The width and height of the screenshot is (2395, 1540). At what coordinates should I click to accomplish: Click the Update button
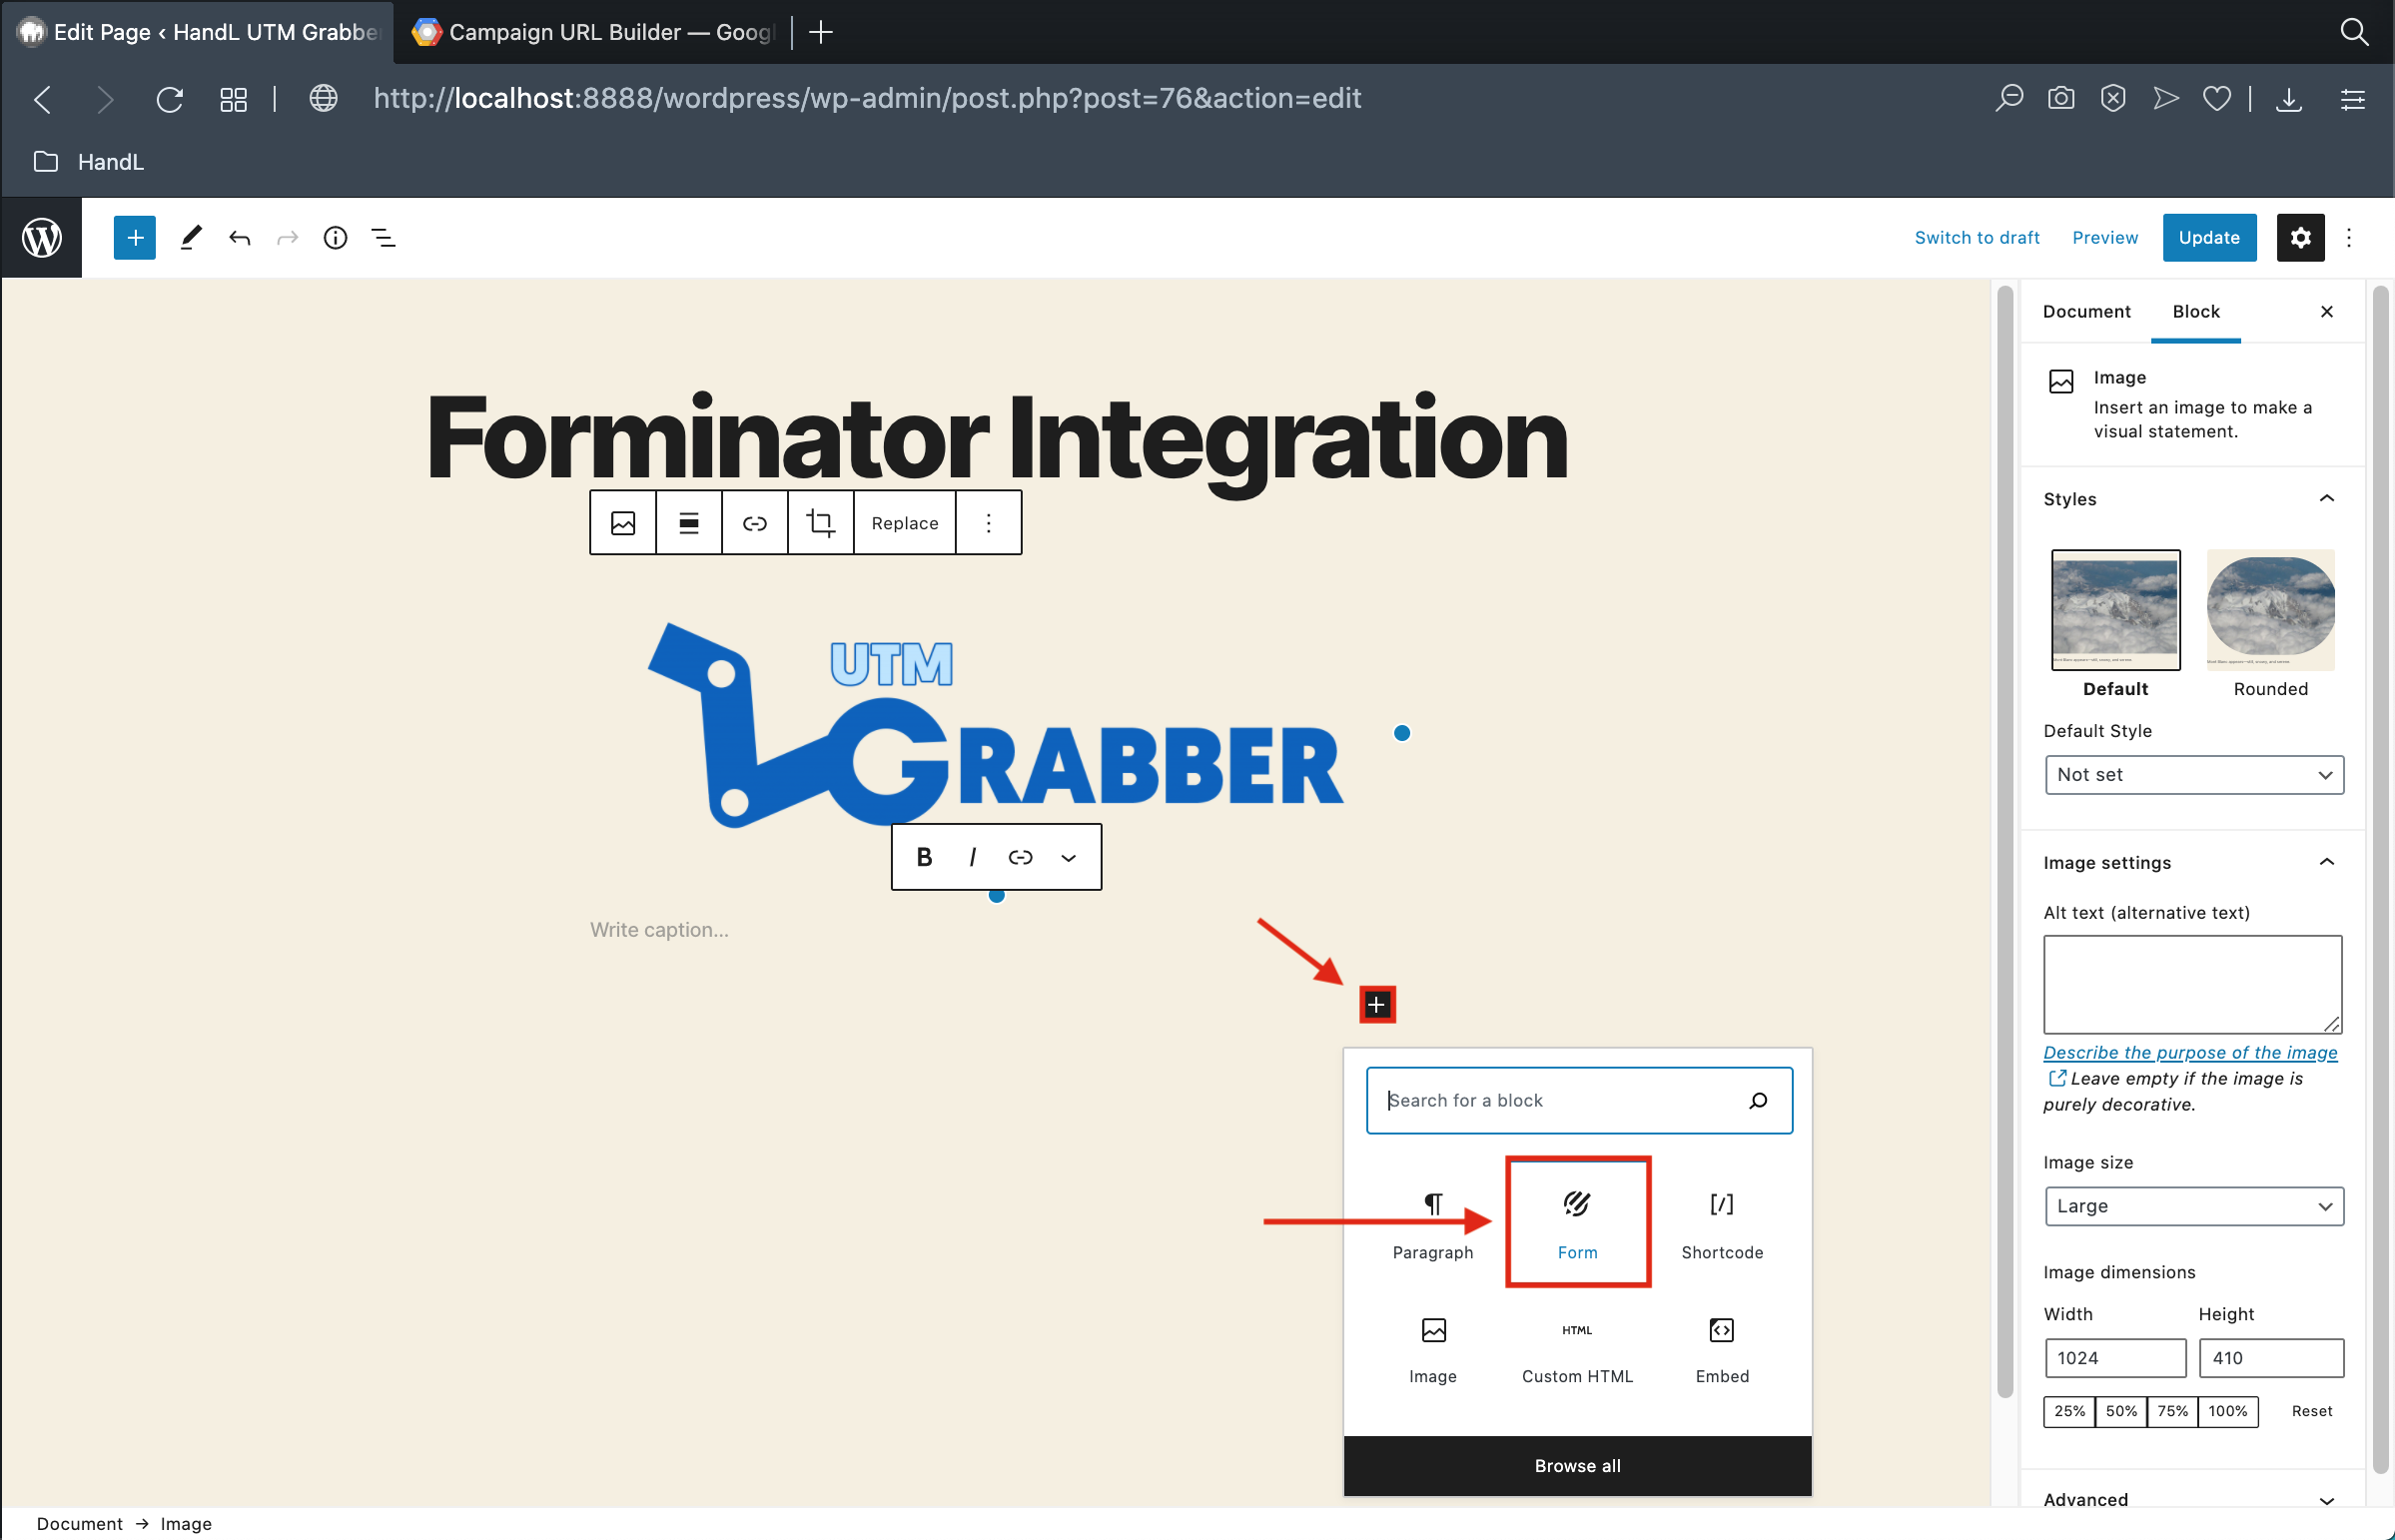[x=2208, y=238]
